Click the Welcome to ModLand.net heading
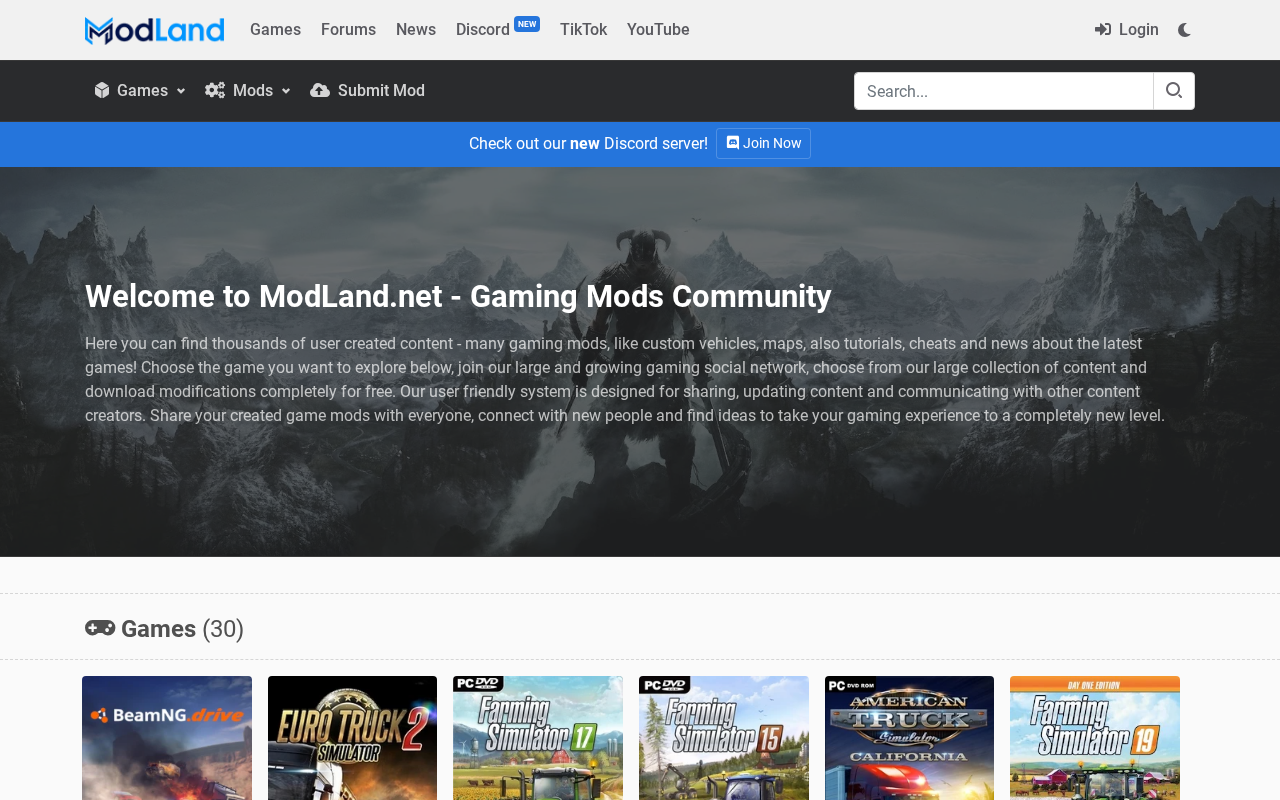This screenshot has height=800, width=1280. 458,296
